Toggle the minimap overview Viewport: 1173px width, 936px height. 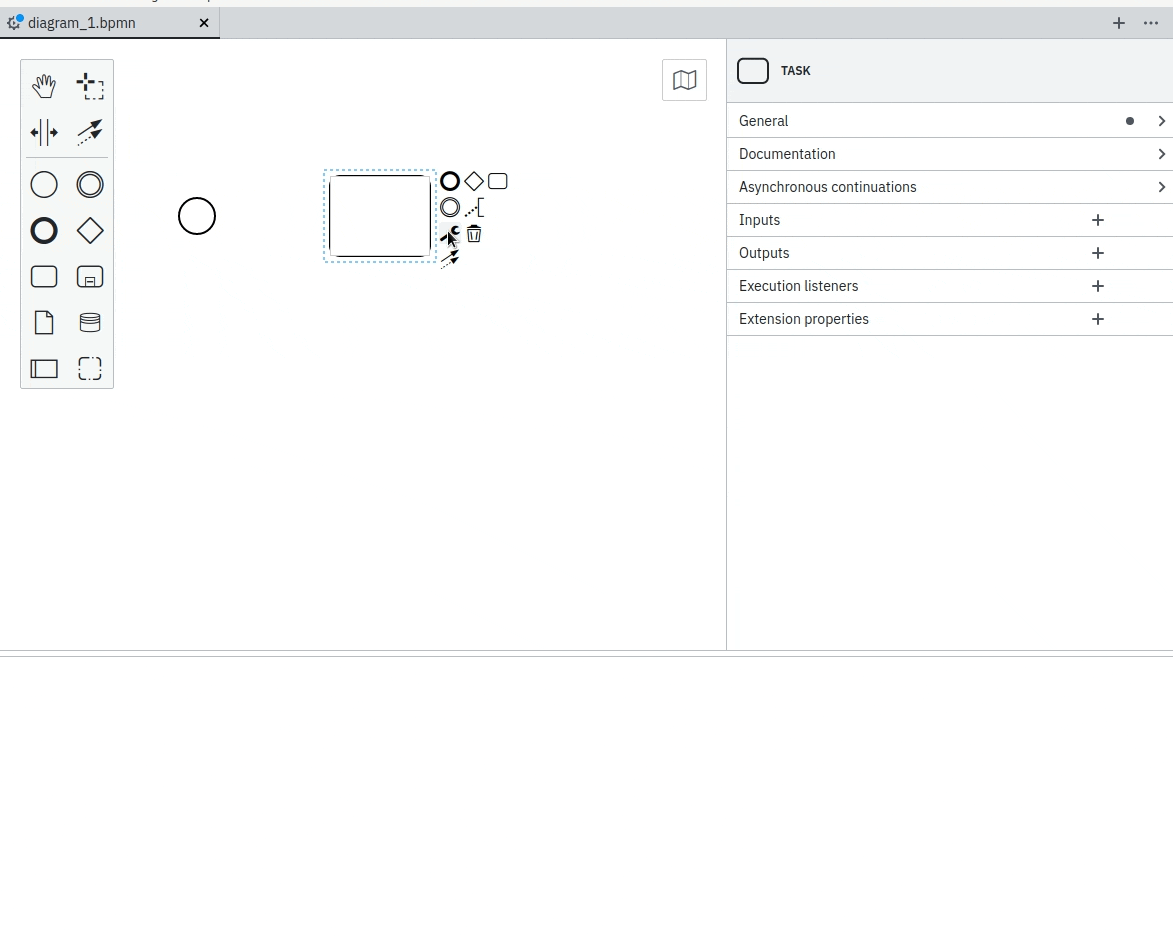[684, 80]
